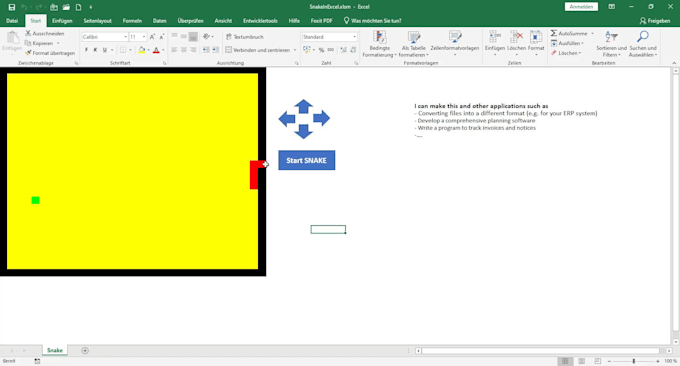Undo the last action in title bar
Image resolution: width=680 pixels, height=366 pixels.
(24, 7)
